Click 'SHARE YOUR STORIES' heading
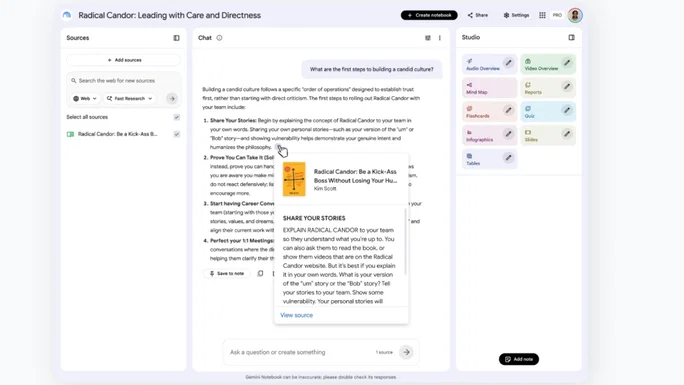The height and width of the screenshot is (385, 684). coord(314,218)
